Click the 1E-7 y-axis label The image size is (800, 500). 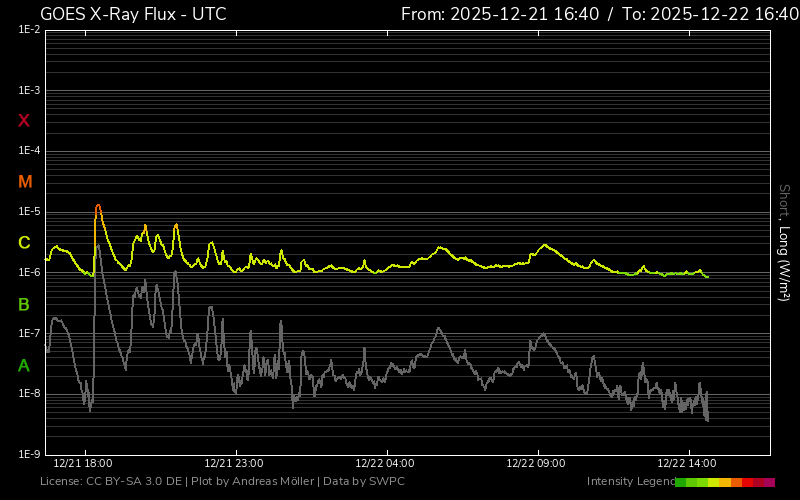click(29, 333)
